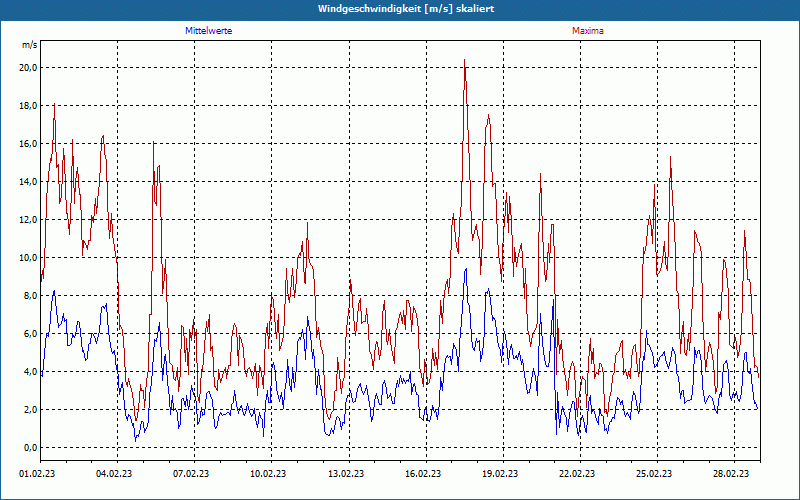
Task: Click the '10.02.23' date label
Action: click(268, 474)
